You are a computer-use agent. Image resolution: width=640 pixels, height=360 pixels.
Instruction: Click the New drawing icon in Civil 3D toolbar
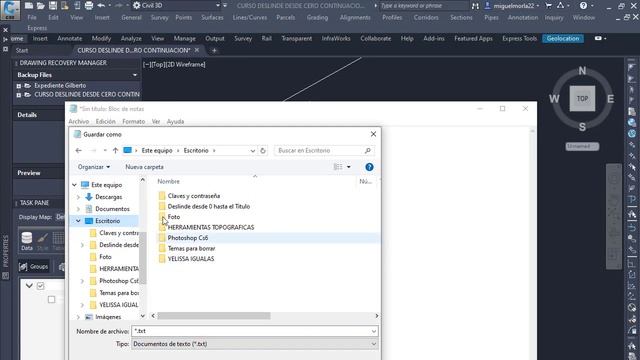tap(29, 6)
